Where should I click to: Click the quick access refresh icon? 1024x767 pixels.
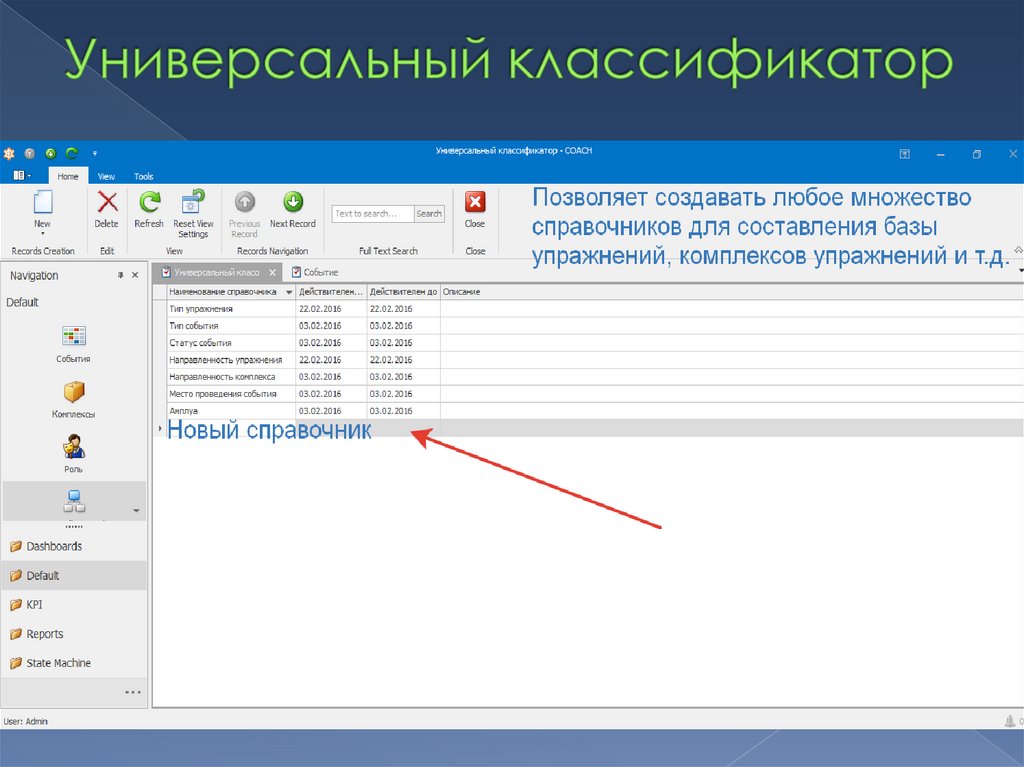(x=72, y=154)
